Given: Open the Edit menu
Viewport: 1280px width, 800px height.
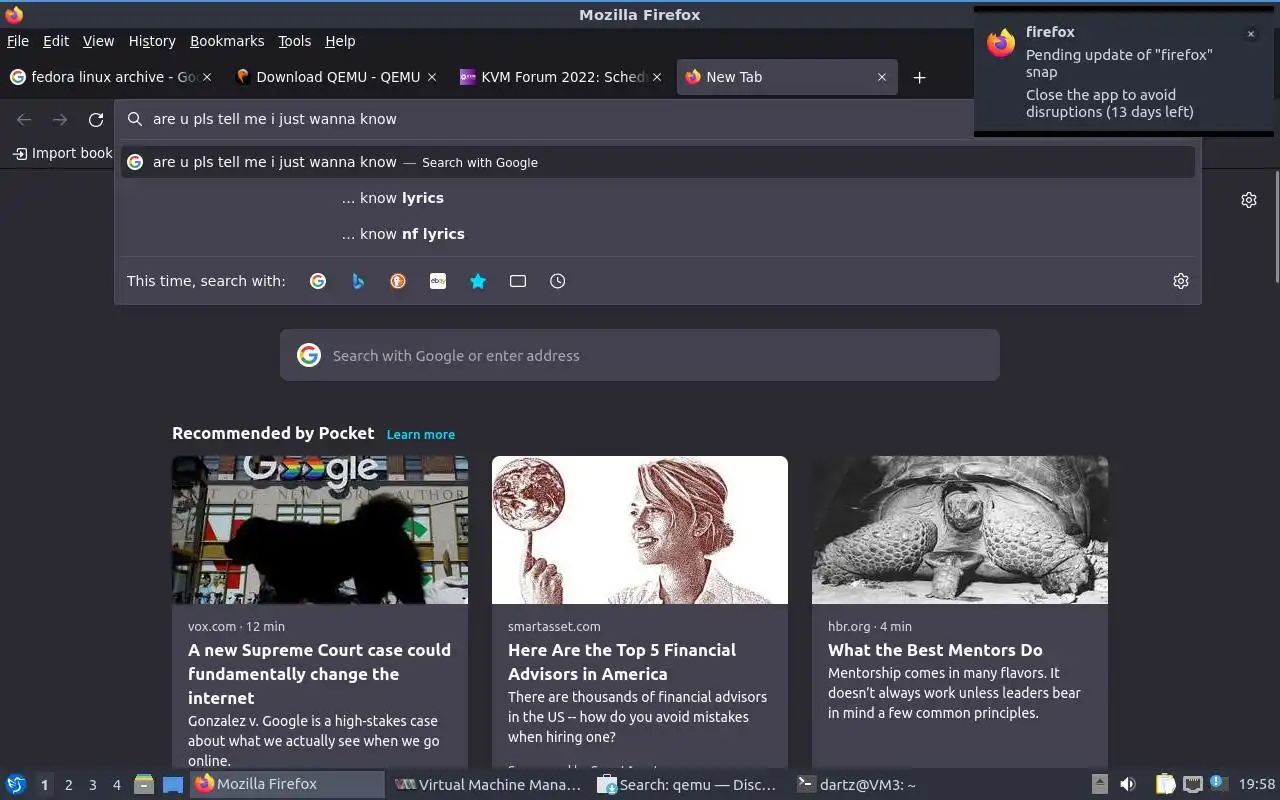Looking at the screenshot, I should tap(56, 41).
